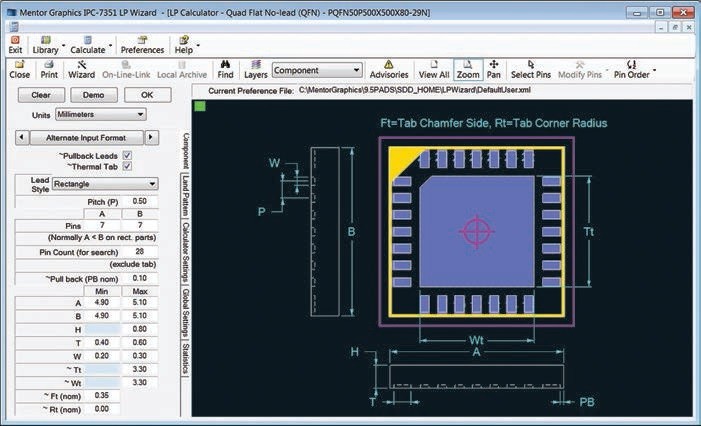The width and height of the screenshot is (701, 426).
Task: Expand the Modify Pins dropdown arrow
Action: (607, 70)
